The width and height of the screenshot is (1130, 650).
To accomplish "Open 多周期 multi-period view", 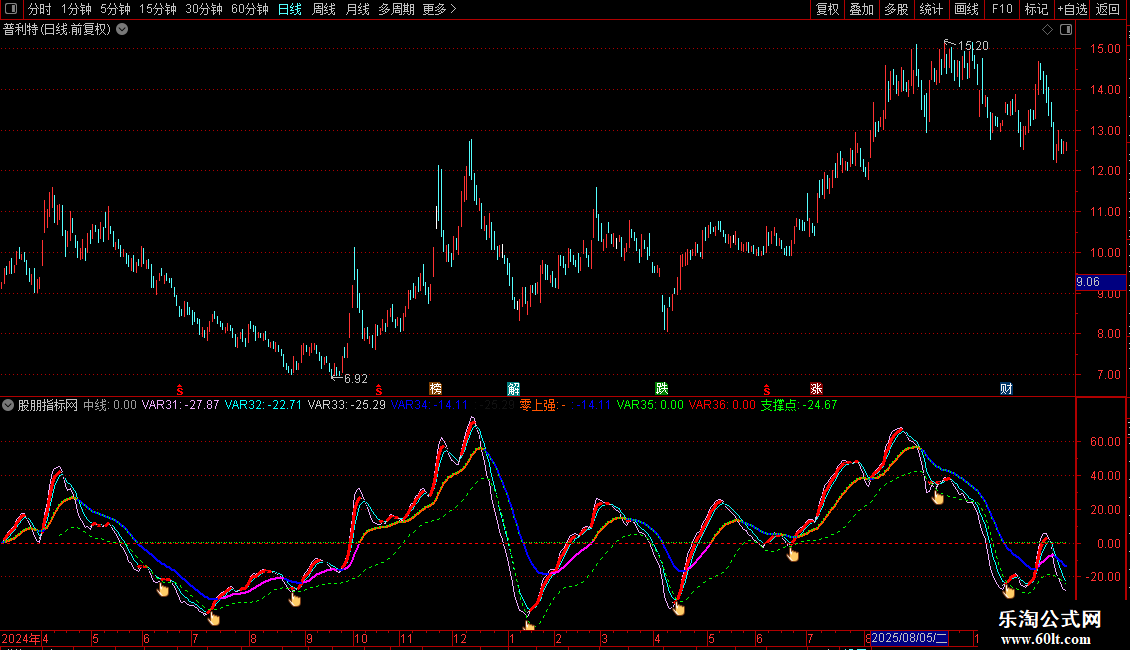I will pyautogui.click(x=396, y=9).
